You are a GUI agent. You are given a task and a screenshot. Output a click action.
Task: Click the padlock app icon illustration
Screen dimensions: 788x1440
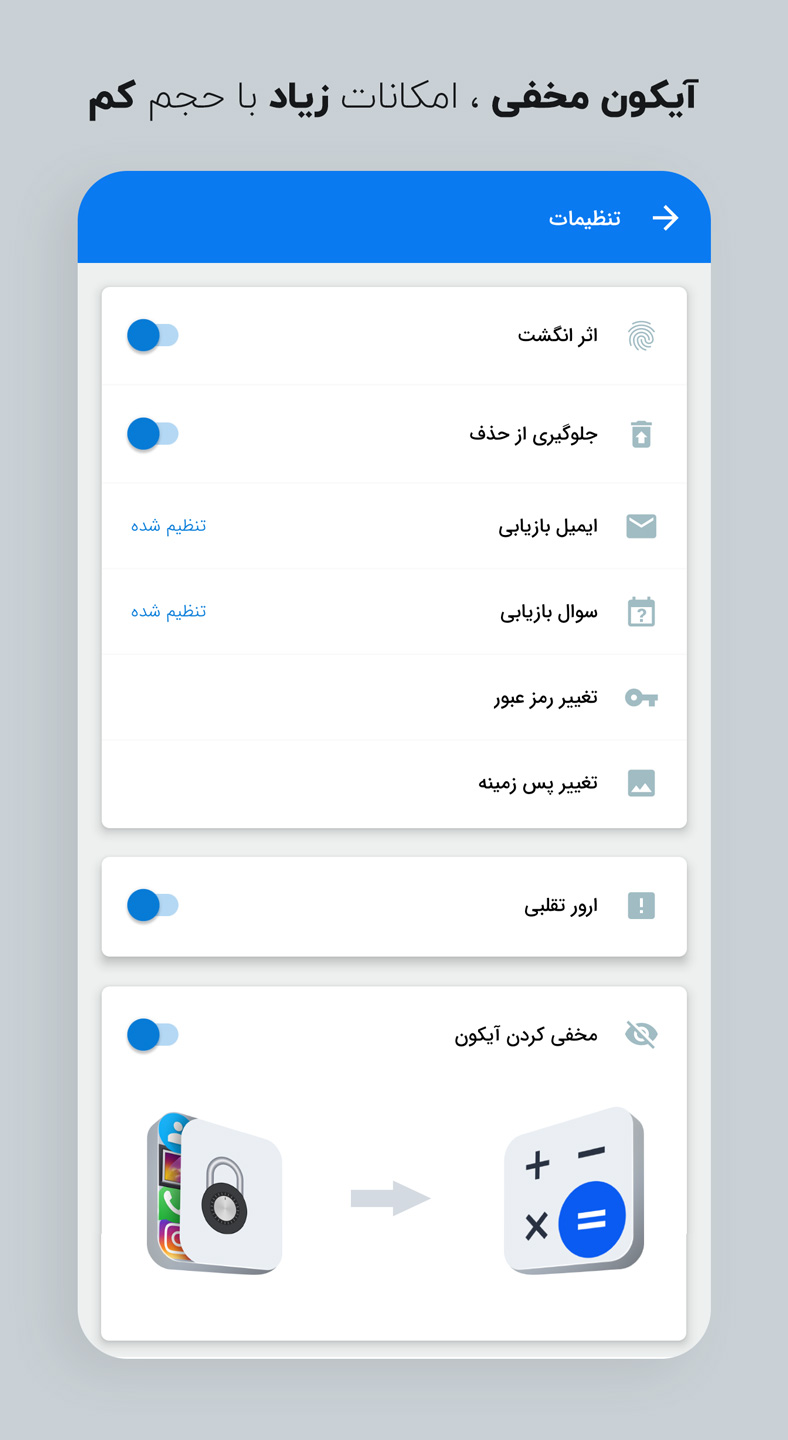coord(225,1198)
